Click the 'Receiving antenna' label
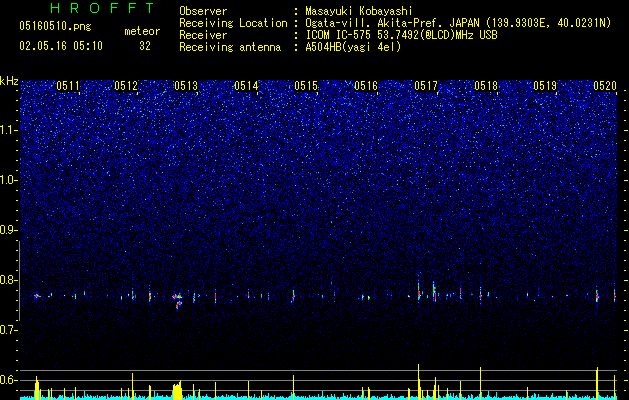The image size is (629, 400). point(230,47)
